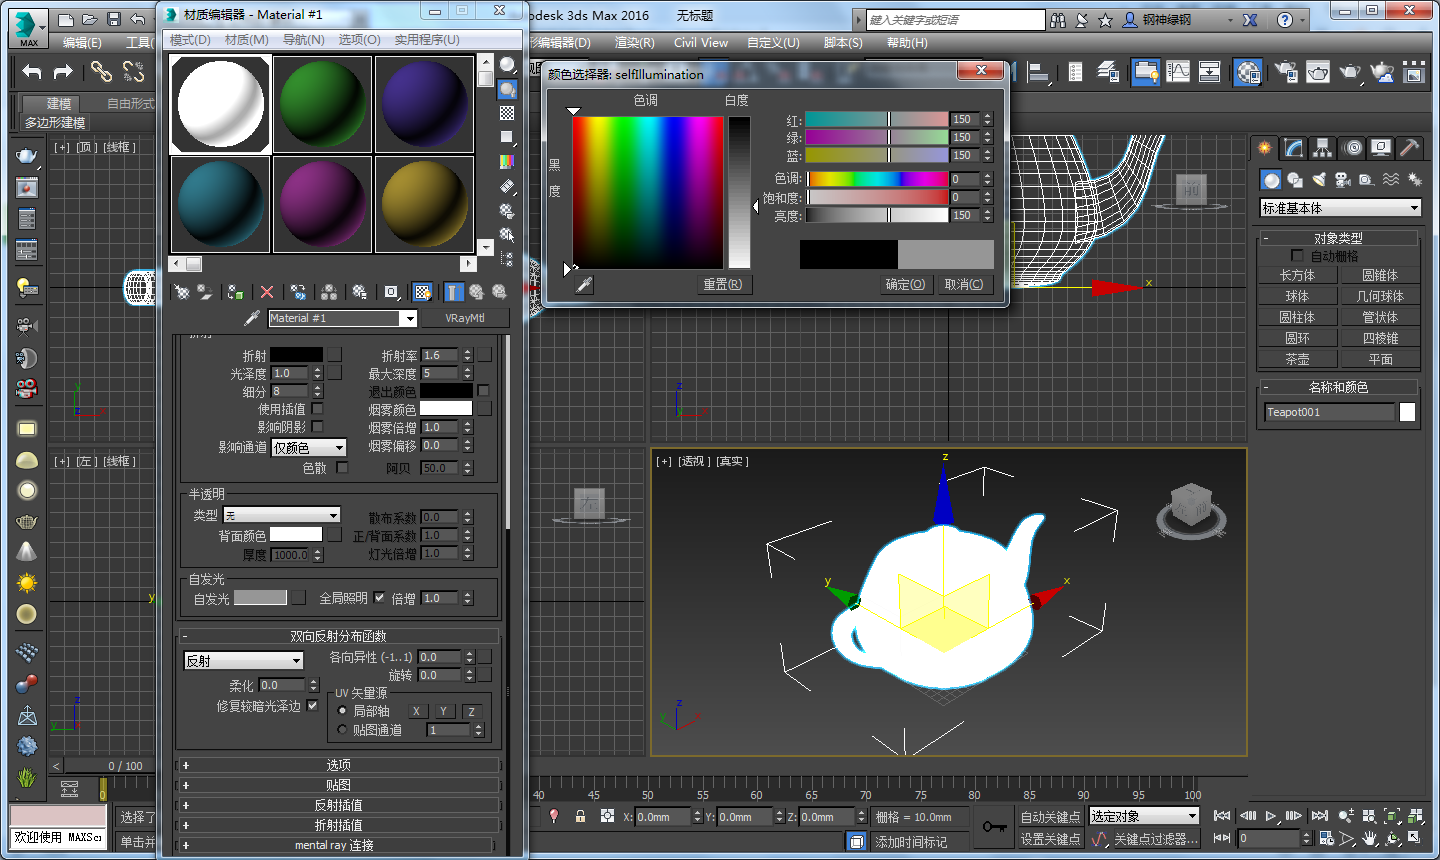Viewport: 1440px width, 860px height.
Task: Click the Undo arrow in main toolbar
Action: [x=32, y=71]
